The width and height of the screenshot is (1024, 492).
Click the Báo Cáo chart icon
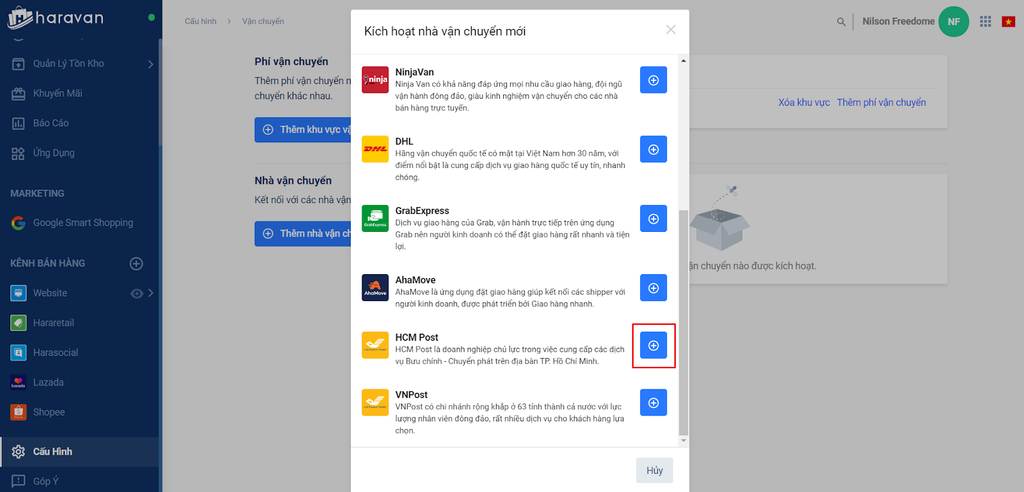click(x=18, y=123)
